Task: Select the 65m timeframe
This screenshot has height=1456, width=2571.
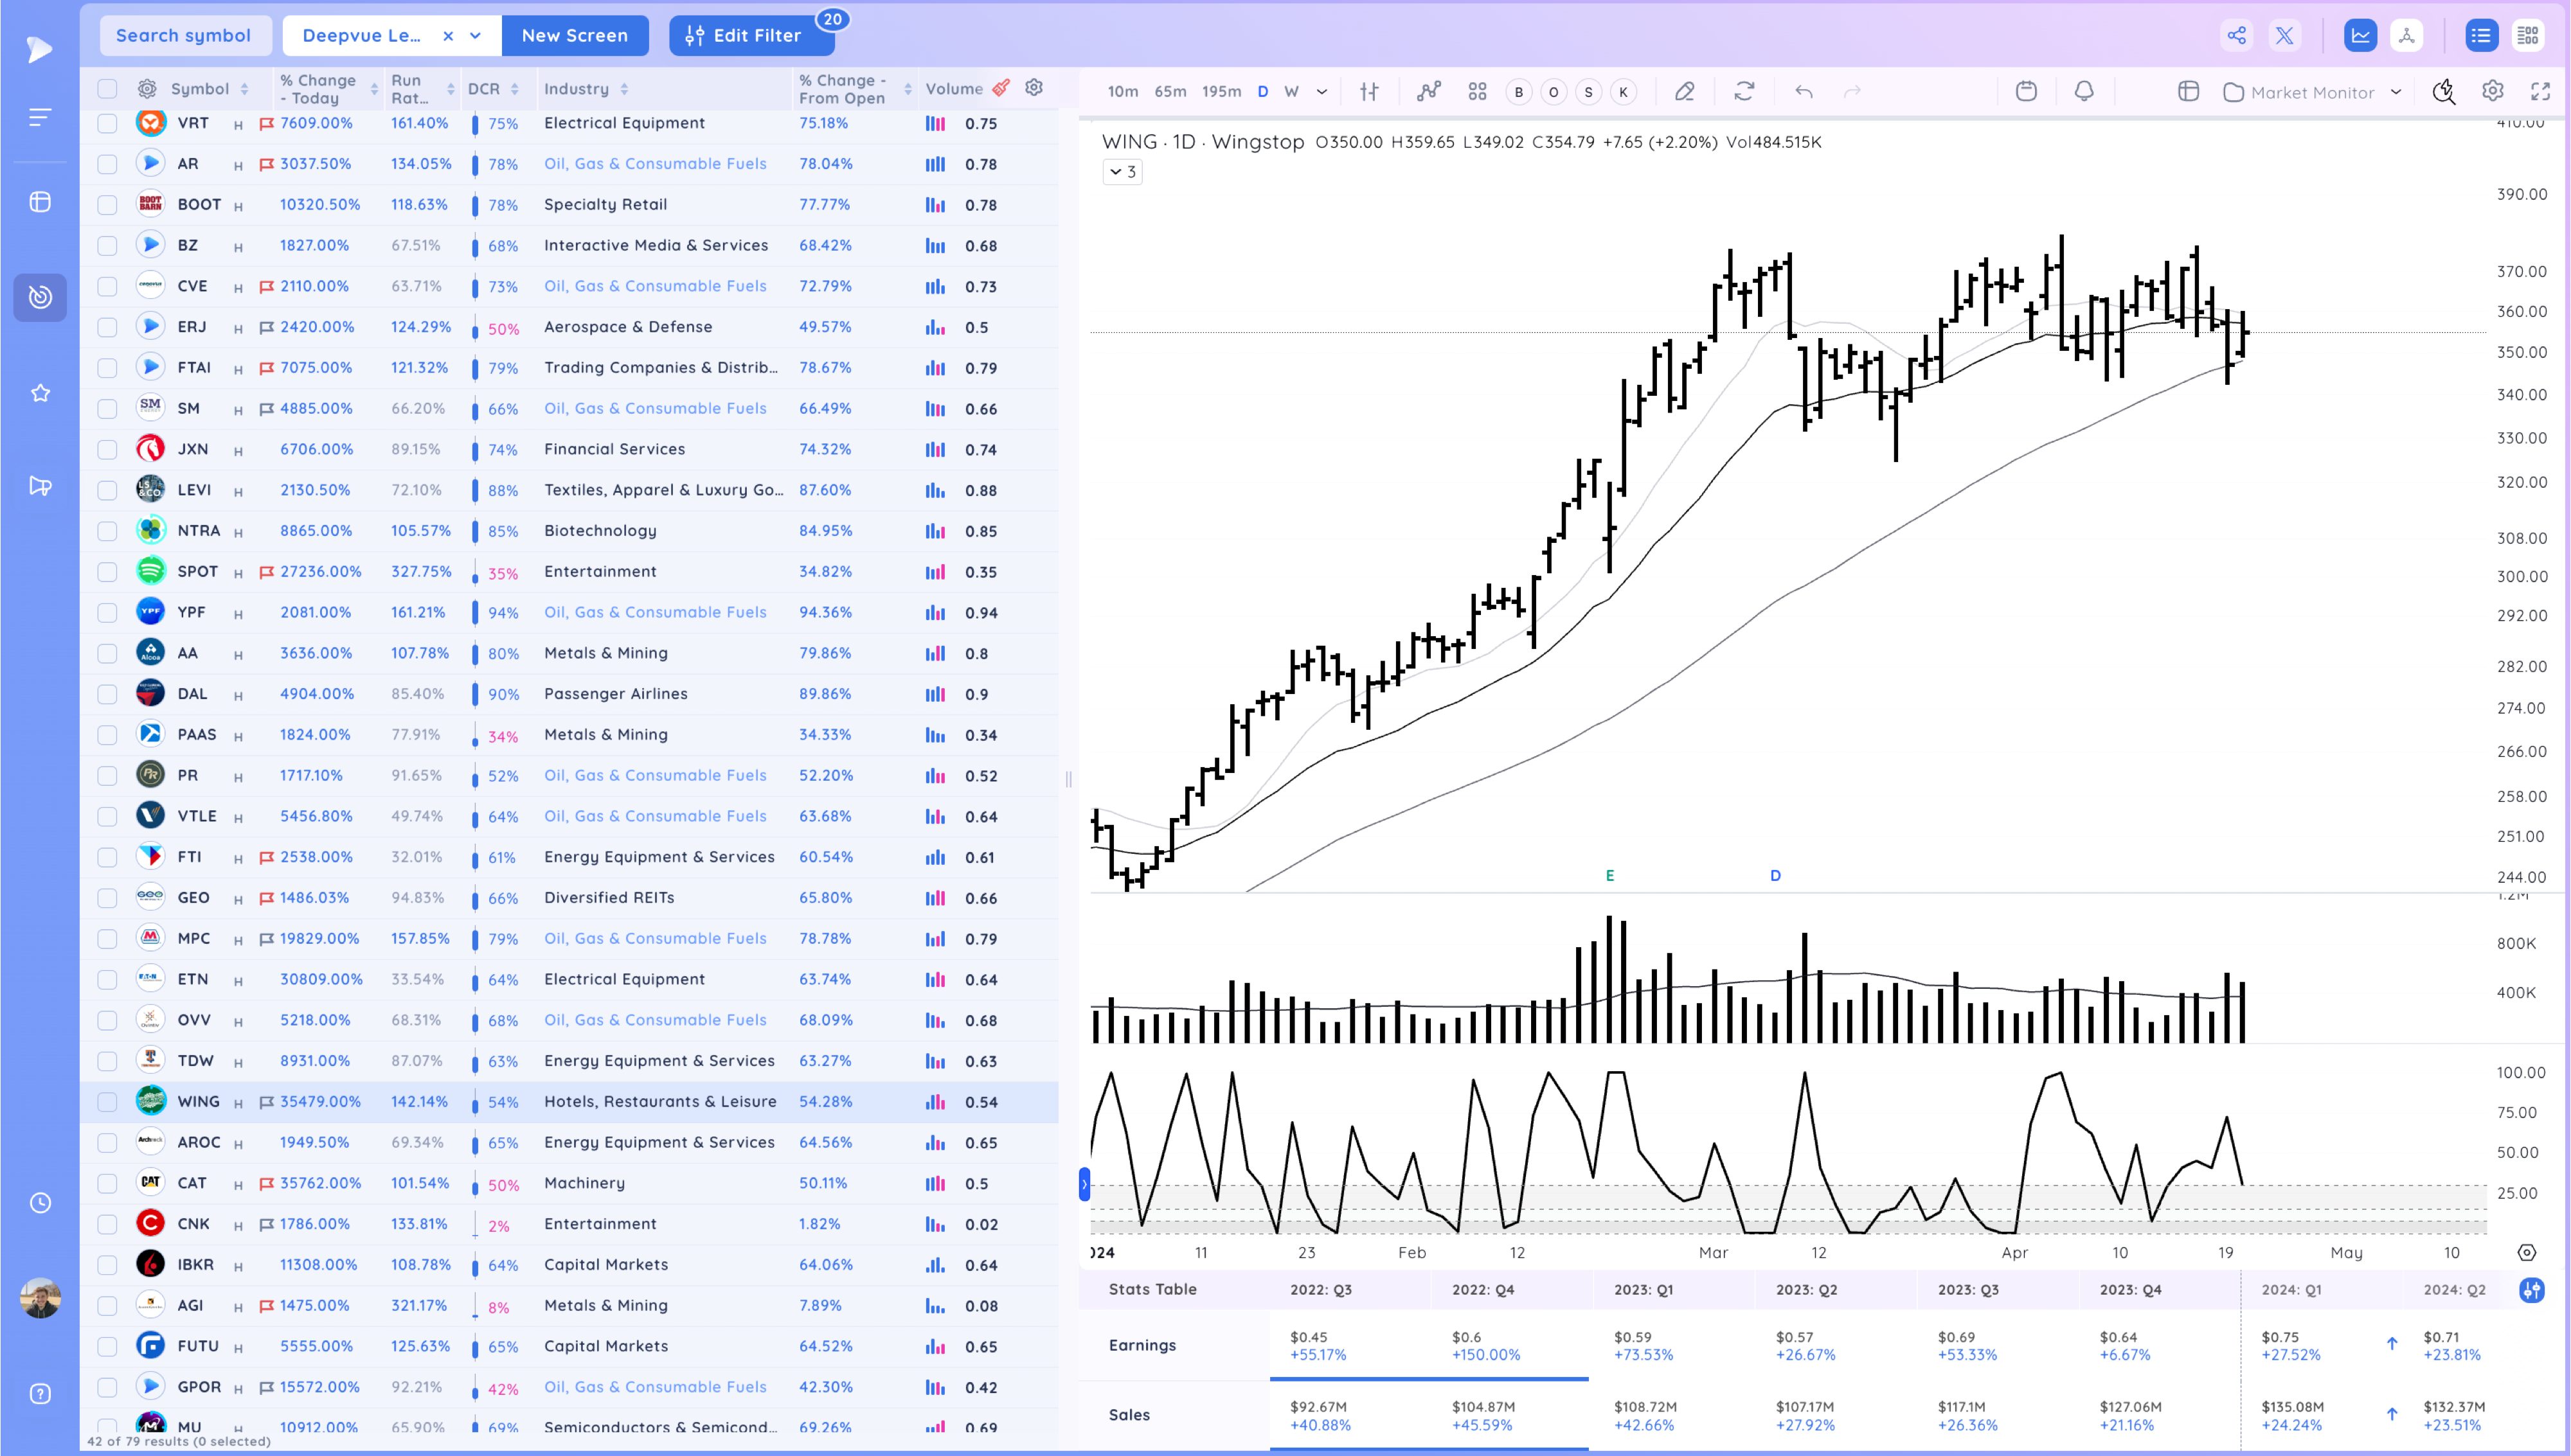Action: 1170,91
